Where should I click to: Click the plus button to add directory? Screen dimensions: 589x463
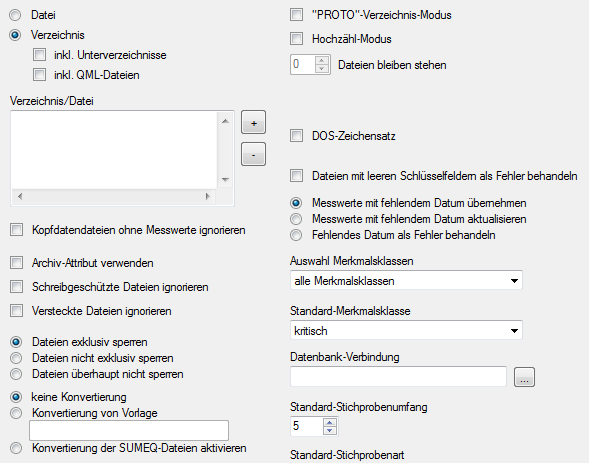coord(253,122)
